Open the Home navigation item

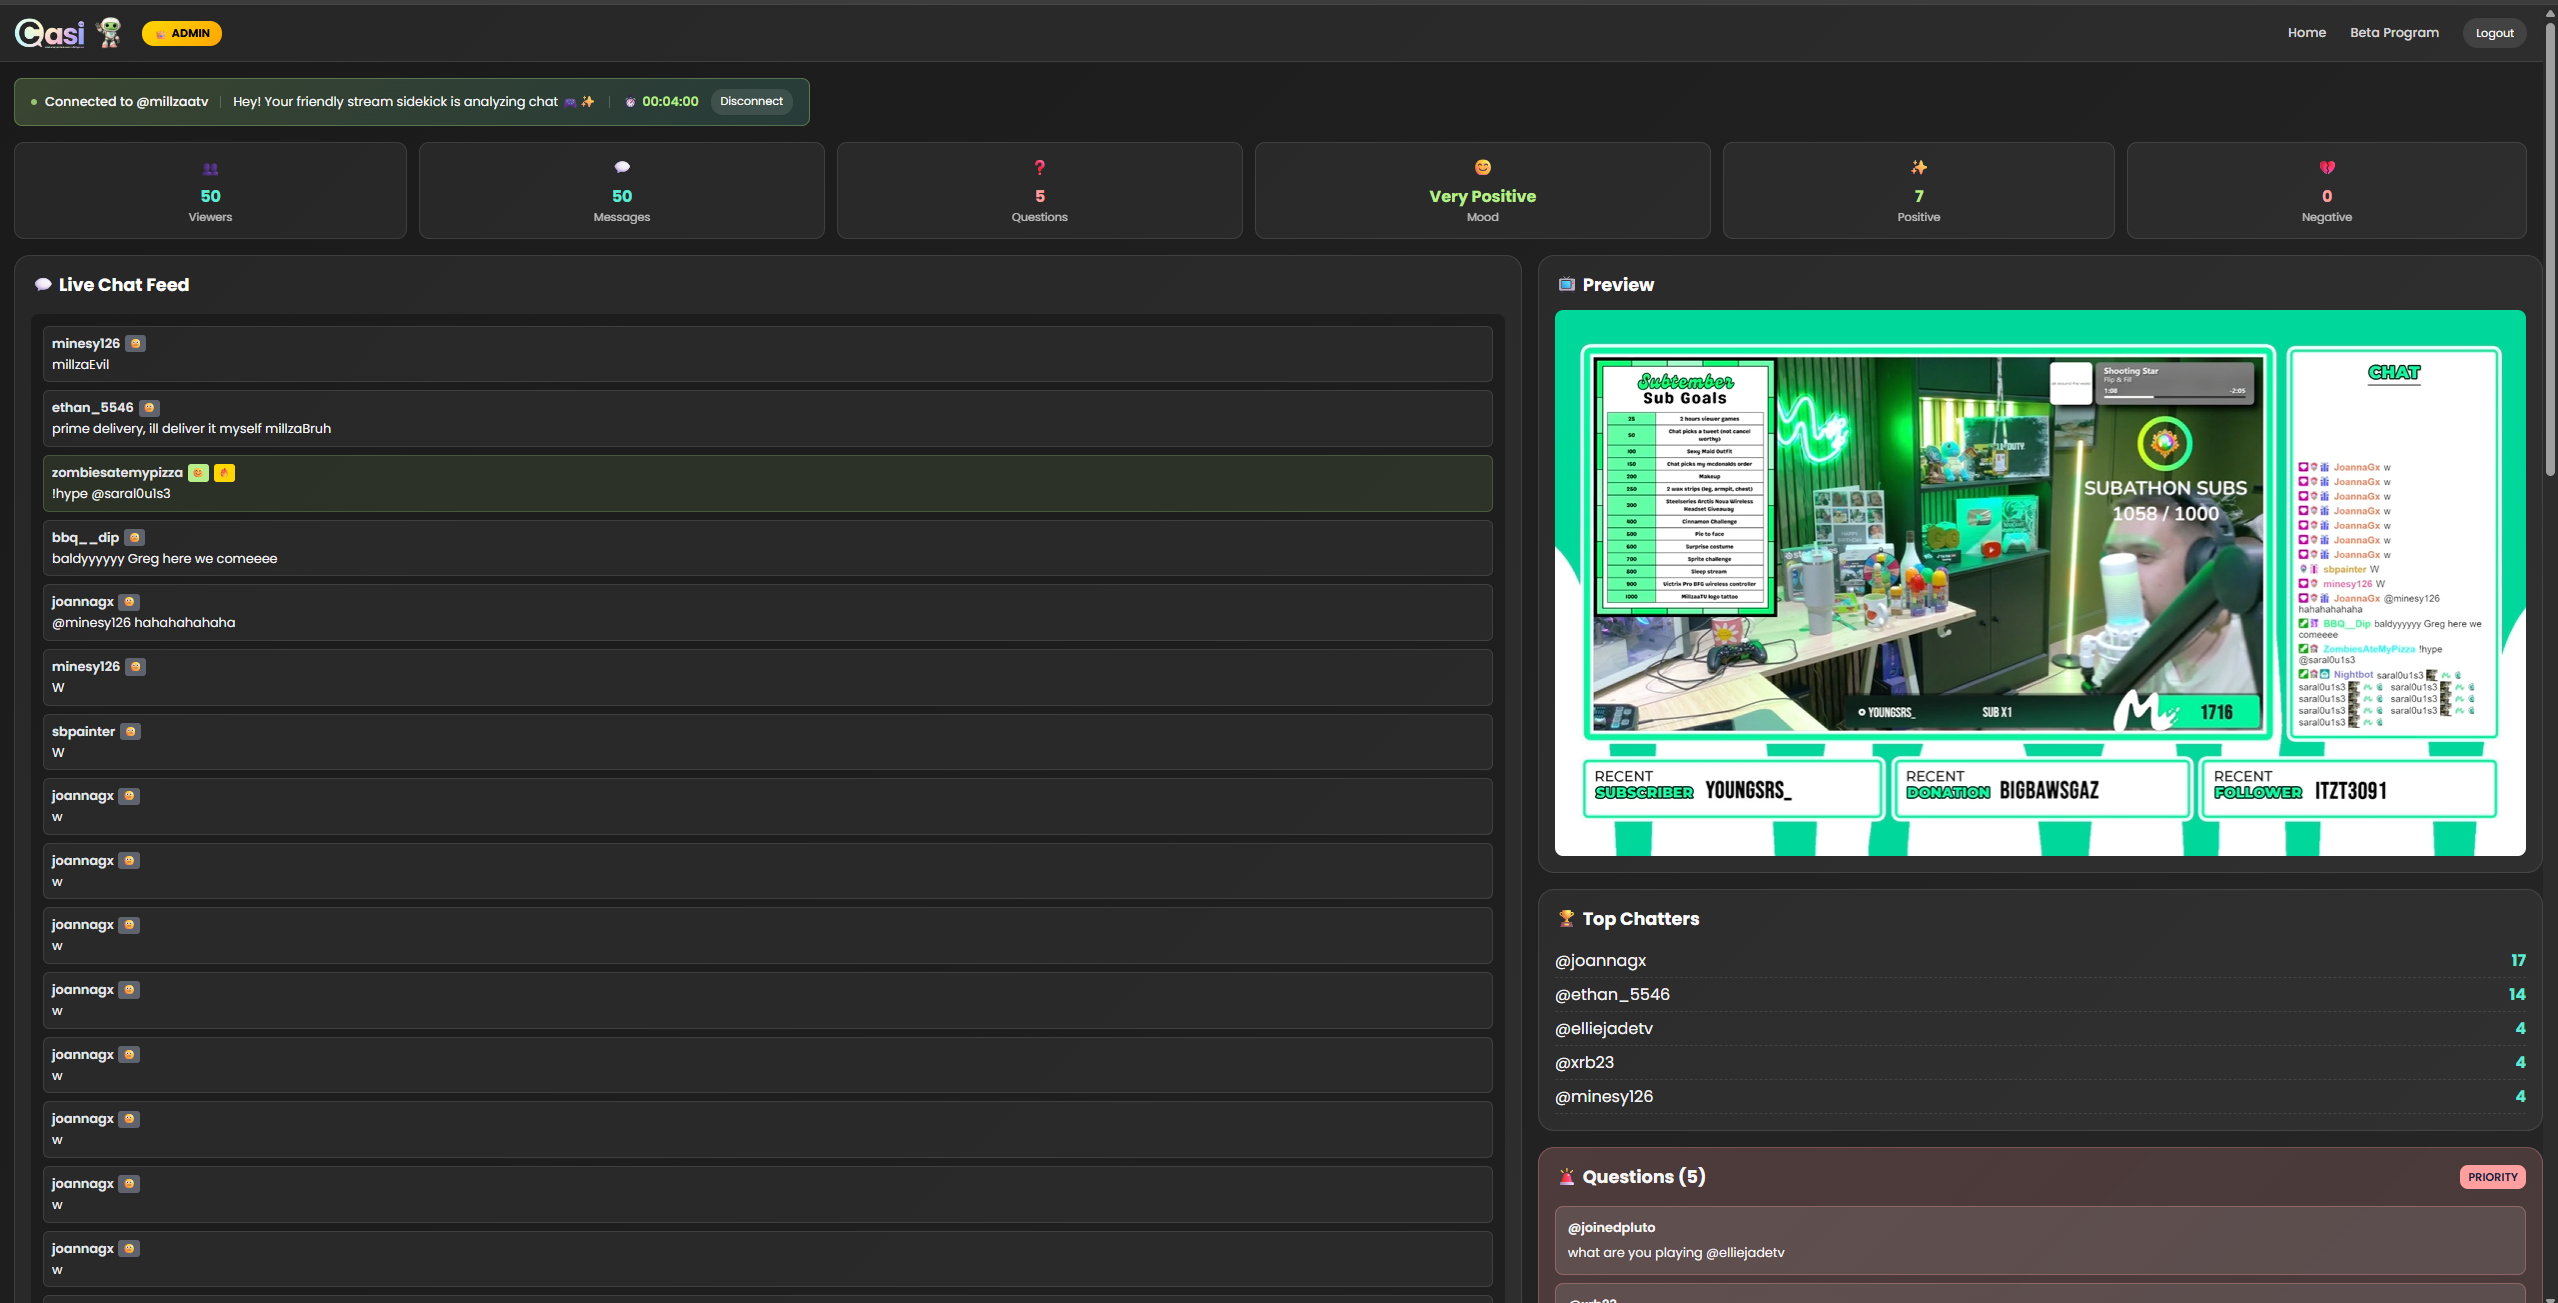[2306, 32]
